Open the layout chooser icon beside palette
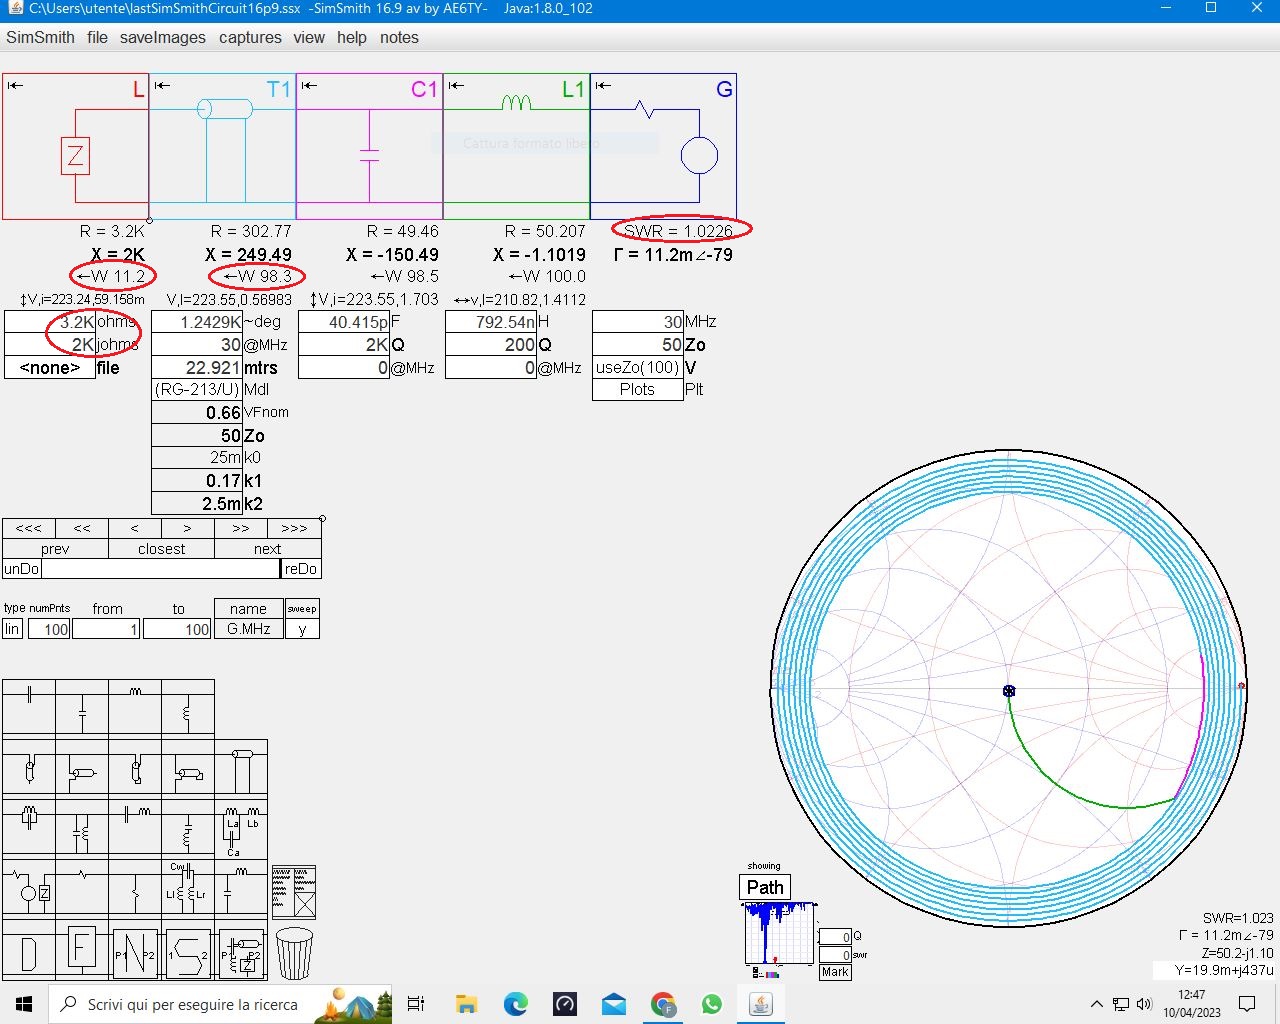Image resolution: width=1280 pixels, height=1024 pixels. [x=294, y=892]
